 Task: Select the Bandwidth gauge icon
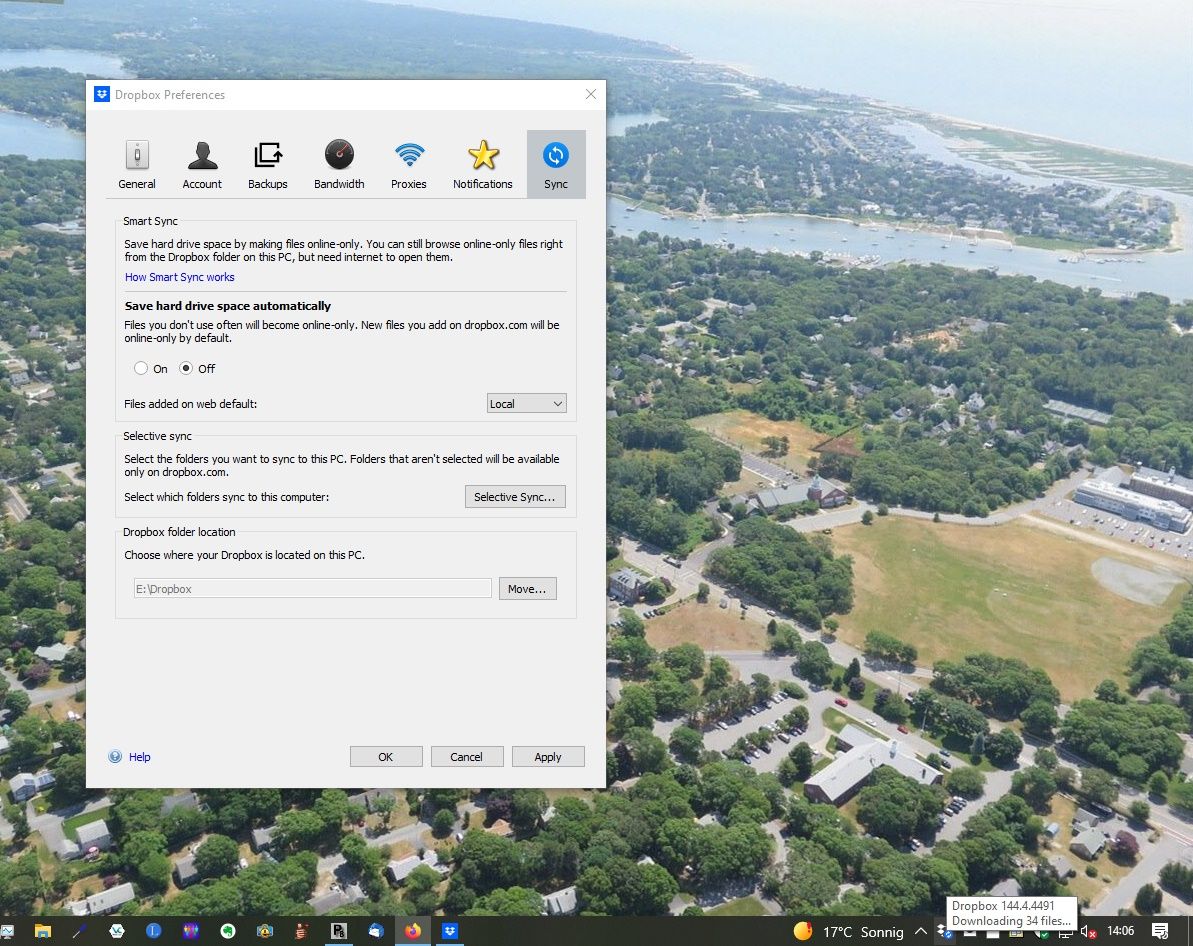coord(339,154)
